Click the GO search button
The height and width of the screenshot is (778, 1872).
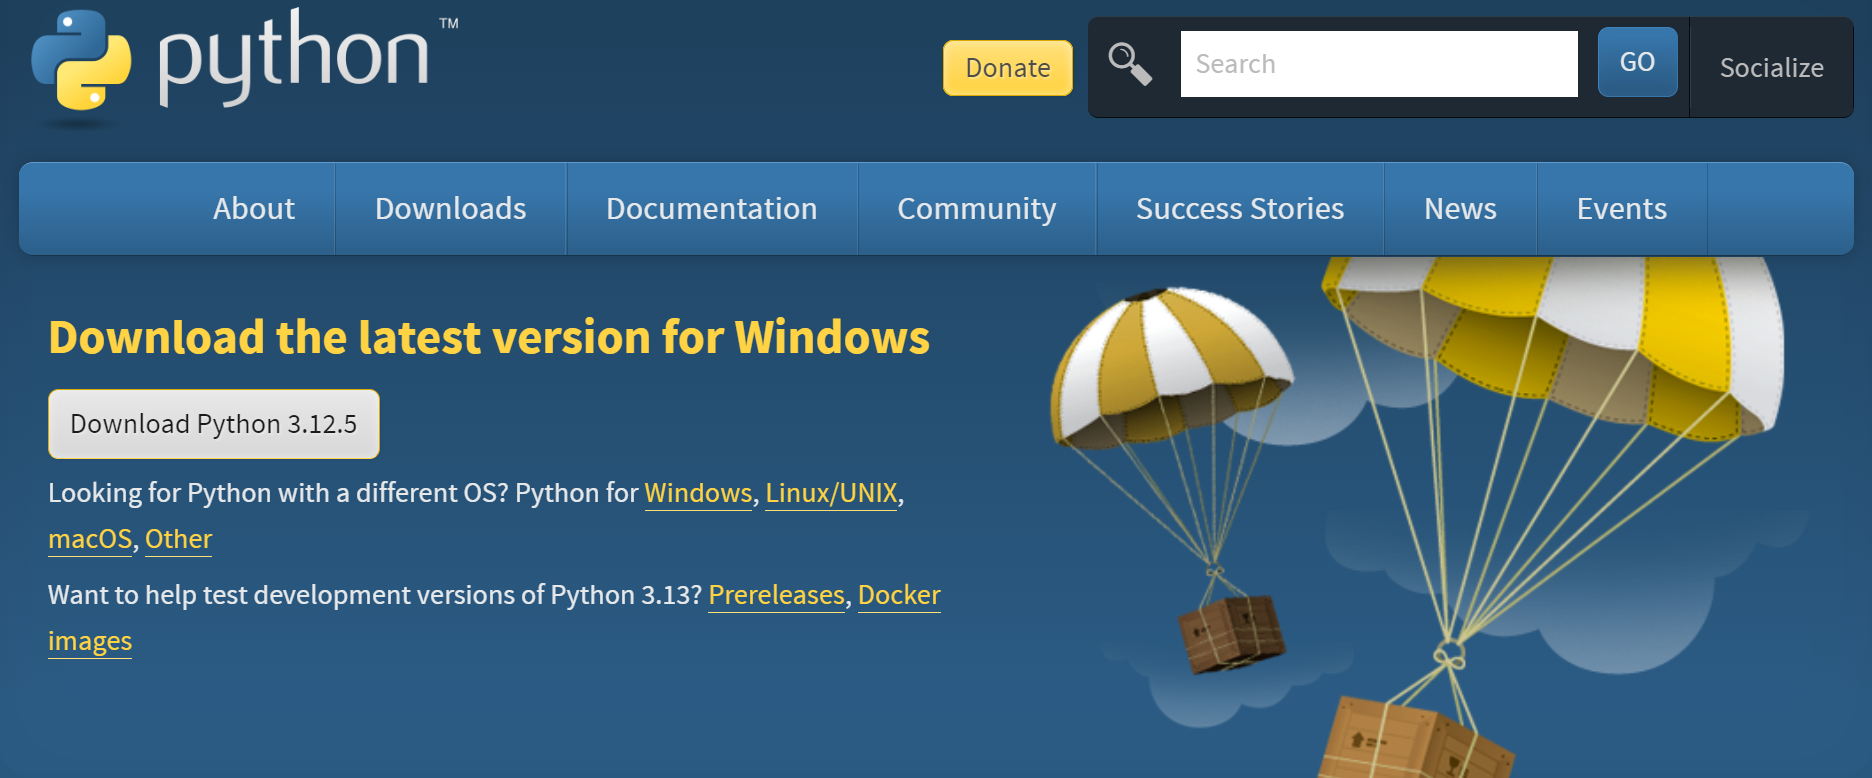pos(1637,62)
